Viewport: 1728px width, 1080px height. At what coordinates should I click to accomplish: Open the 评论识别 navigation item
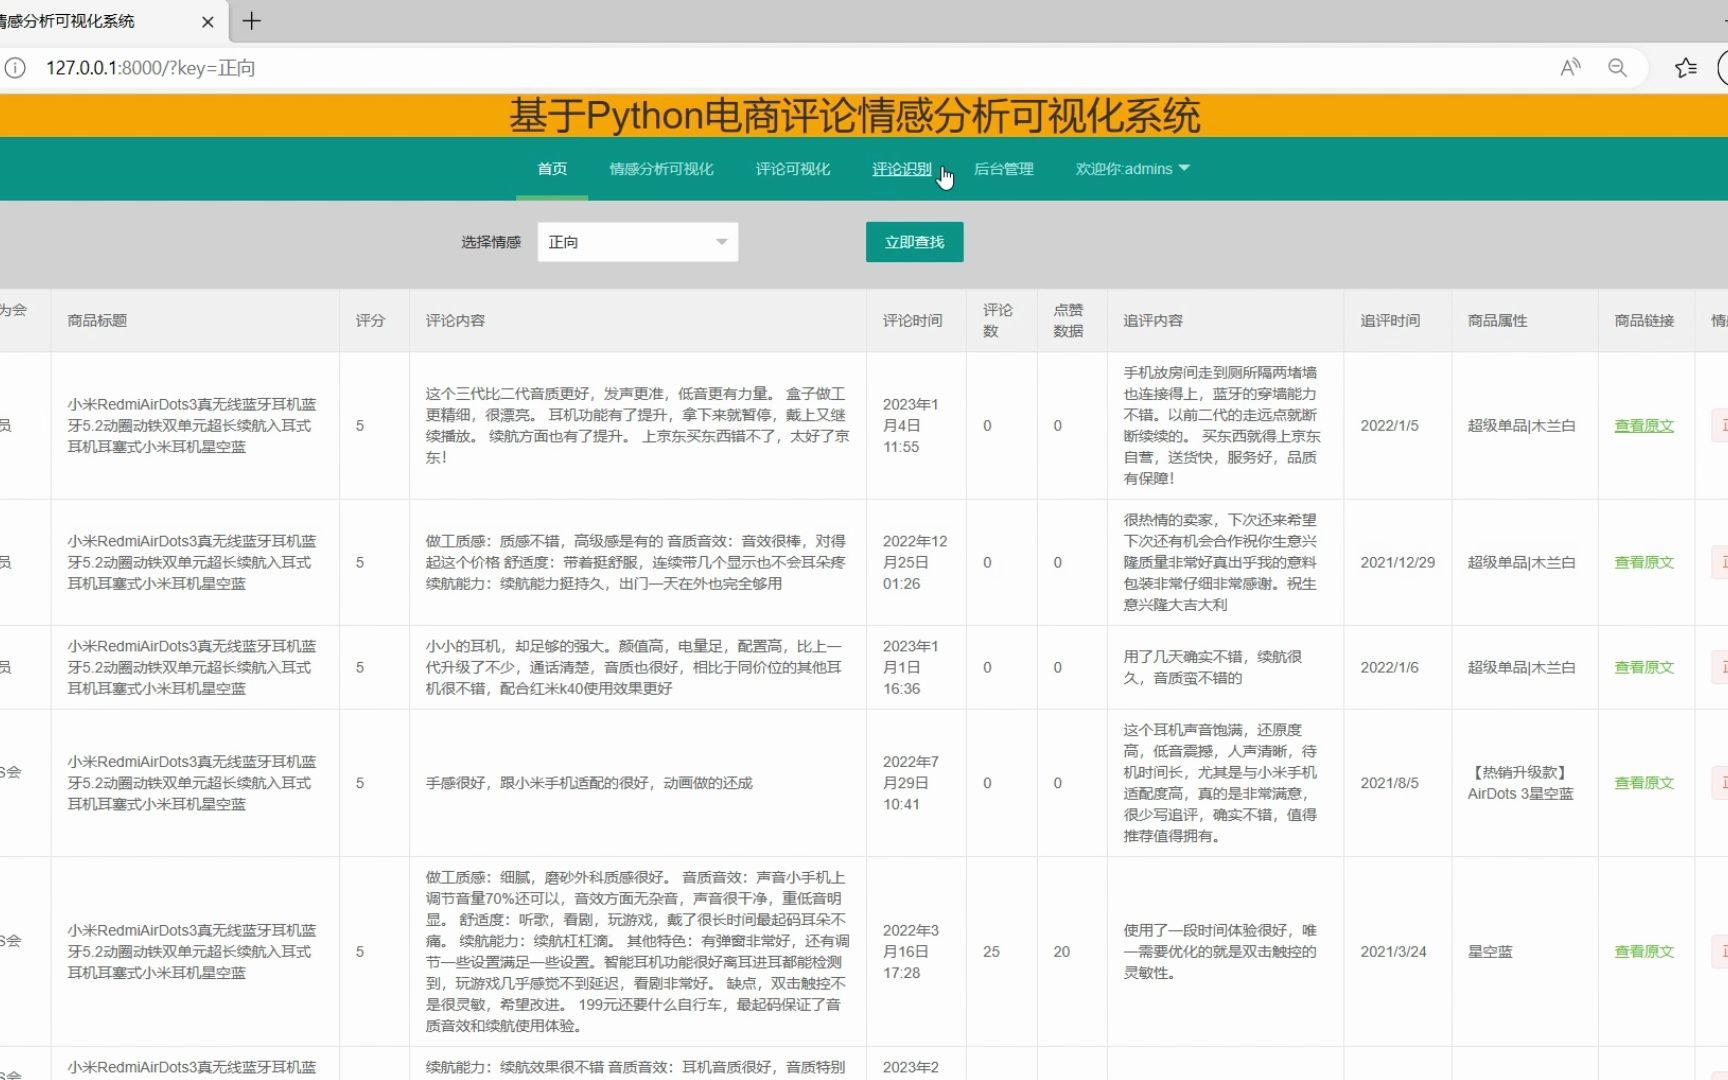(x=900, y=169)
